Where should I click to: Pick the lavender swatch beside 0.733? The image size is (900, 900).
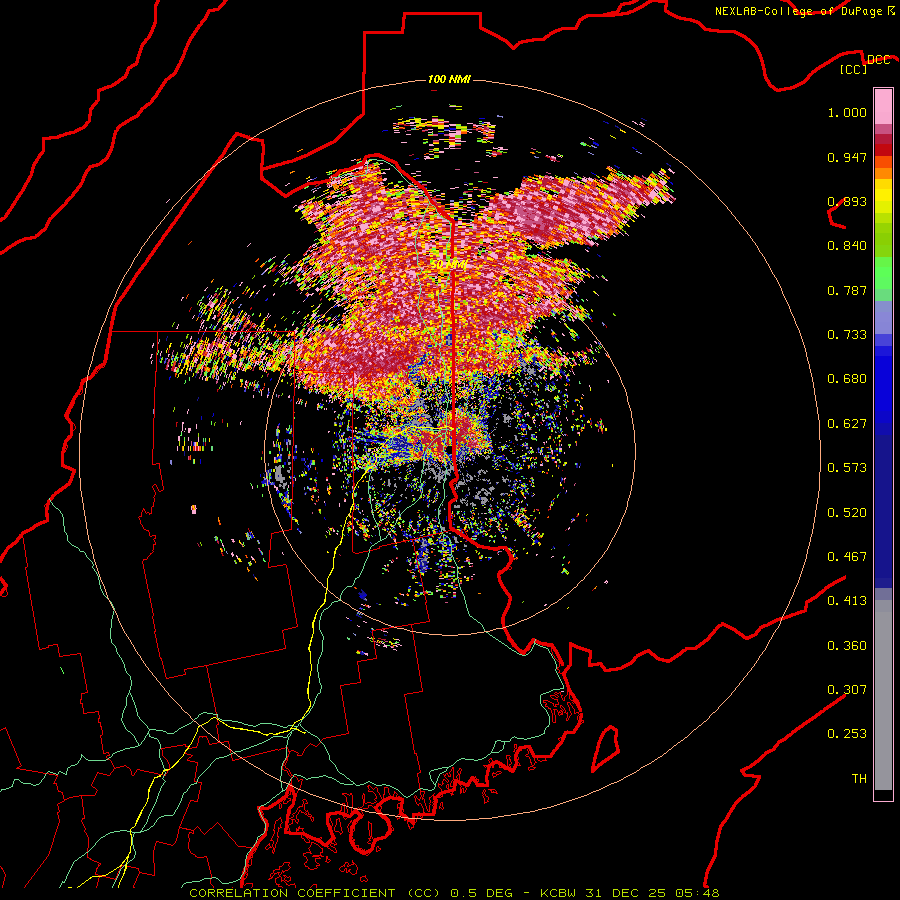point(883,318)
